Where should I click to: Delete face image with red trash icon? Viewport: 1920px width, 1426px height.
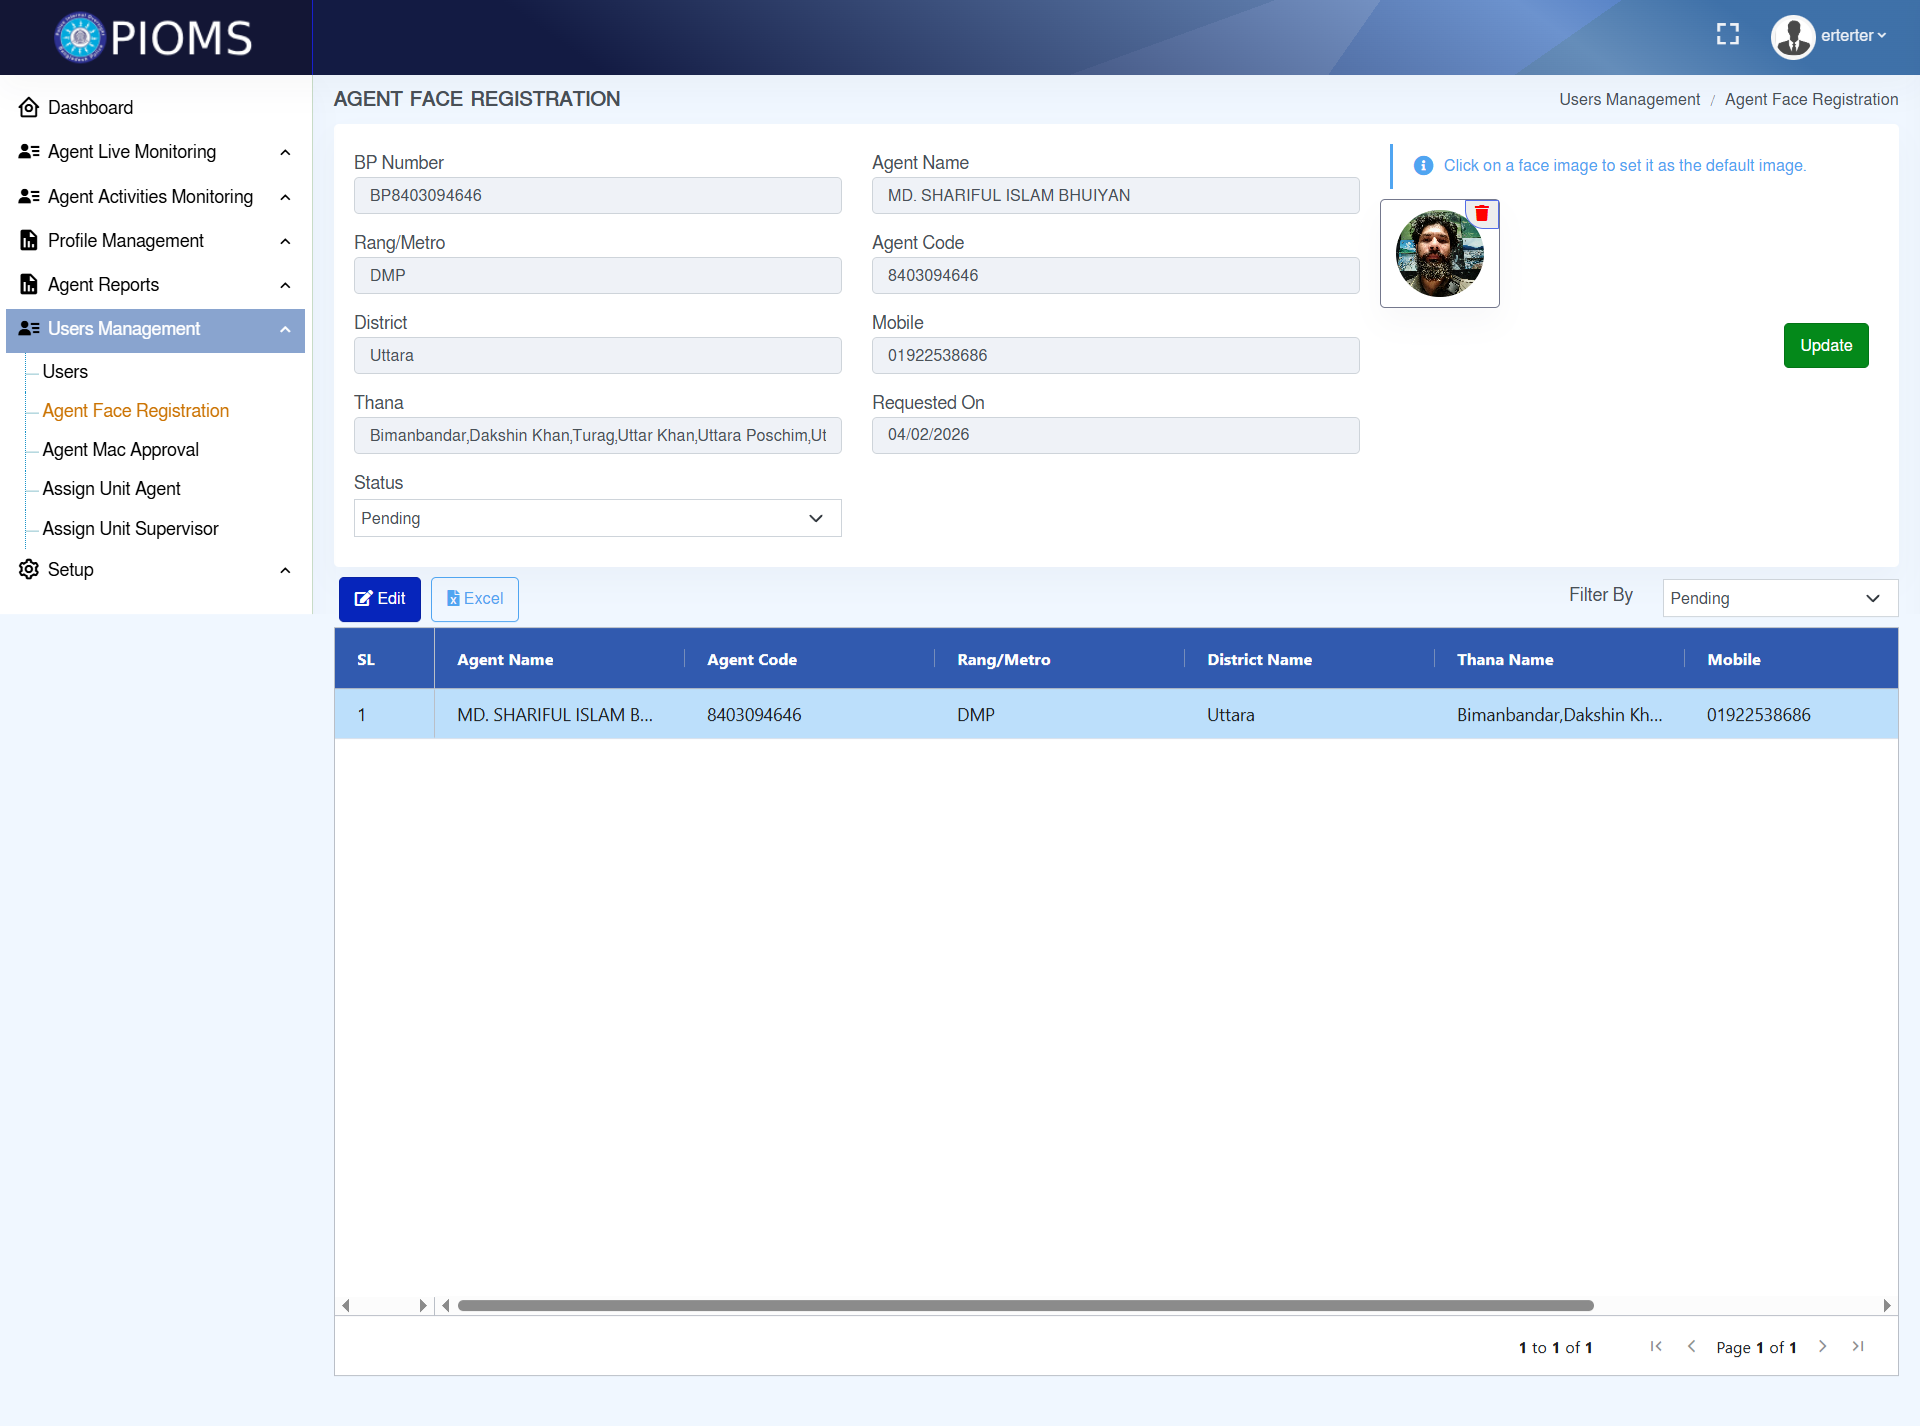(1482, 213)
